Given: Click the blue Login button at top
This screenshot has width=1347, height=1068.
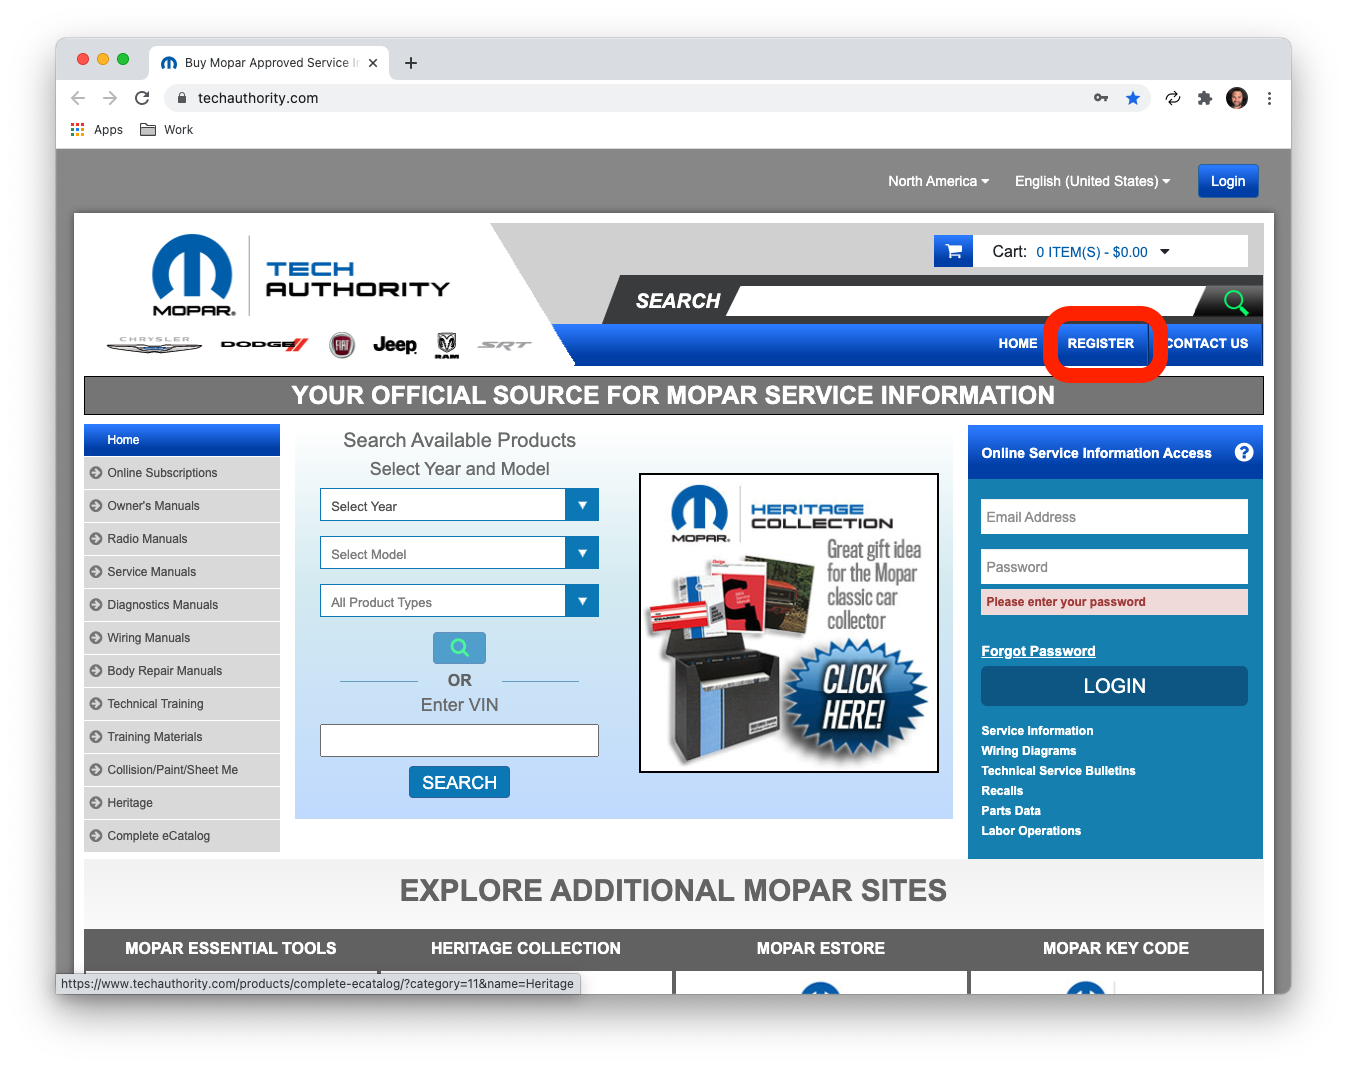Looking at the screenshot, I should point(1228,181).
